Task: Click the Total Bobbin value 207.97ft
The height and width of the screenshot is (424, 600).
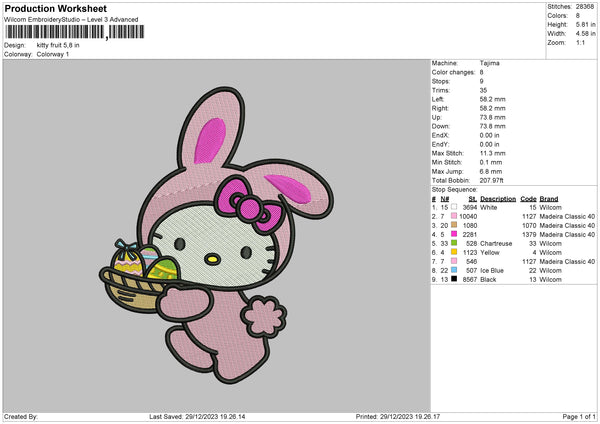Action: coord(491,180)
